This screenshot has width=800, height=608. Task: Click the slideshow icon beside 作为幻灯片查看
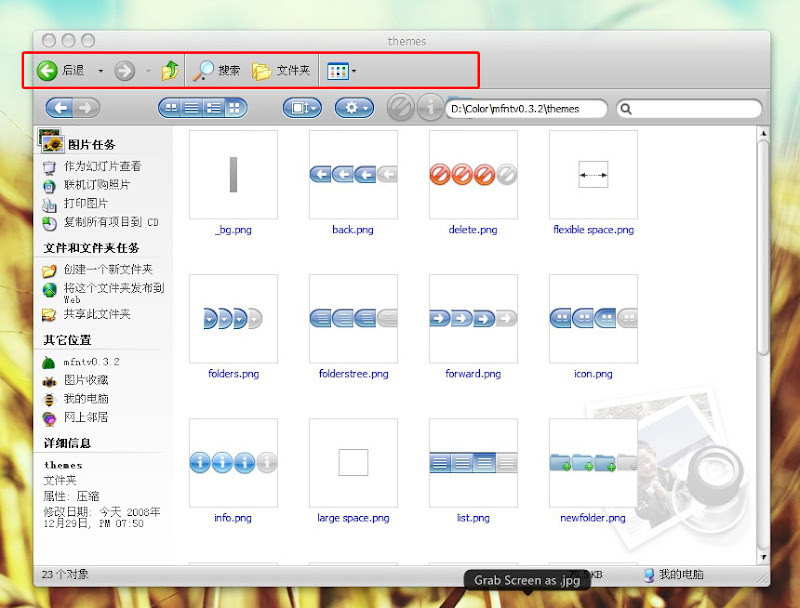coord(49,167)
